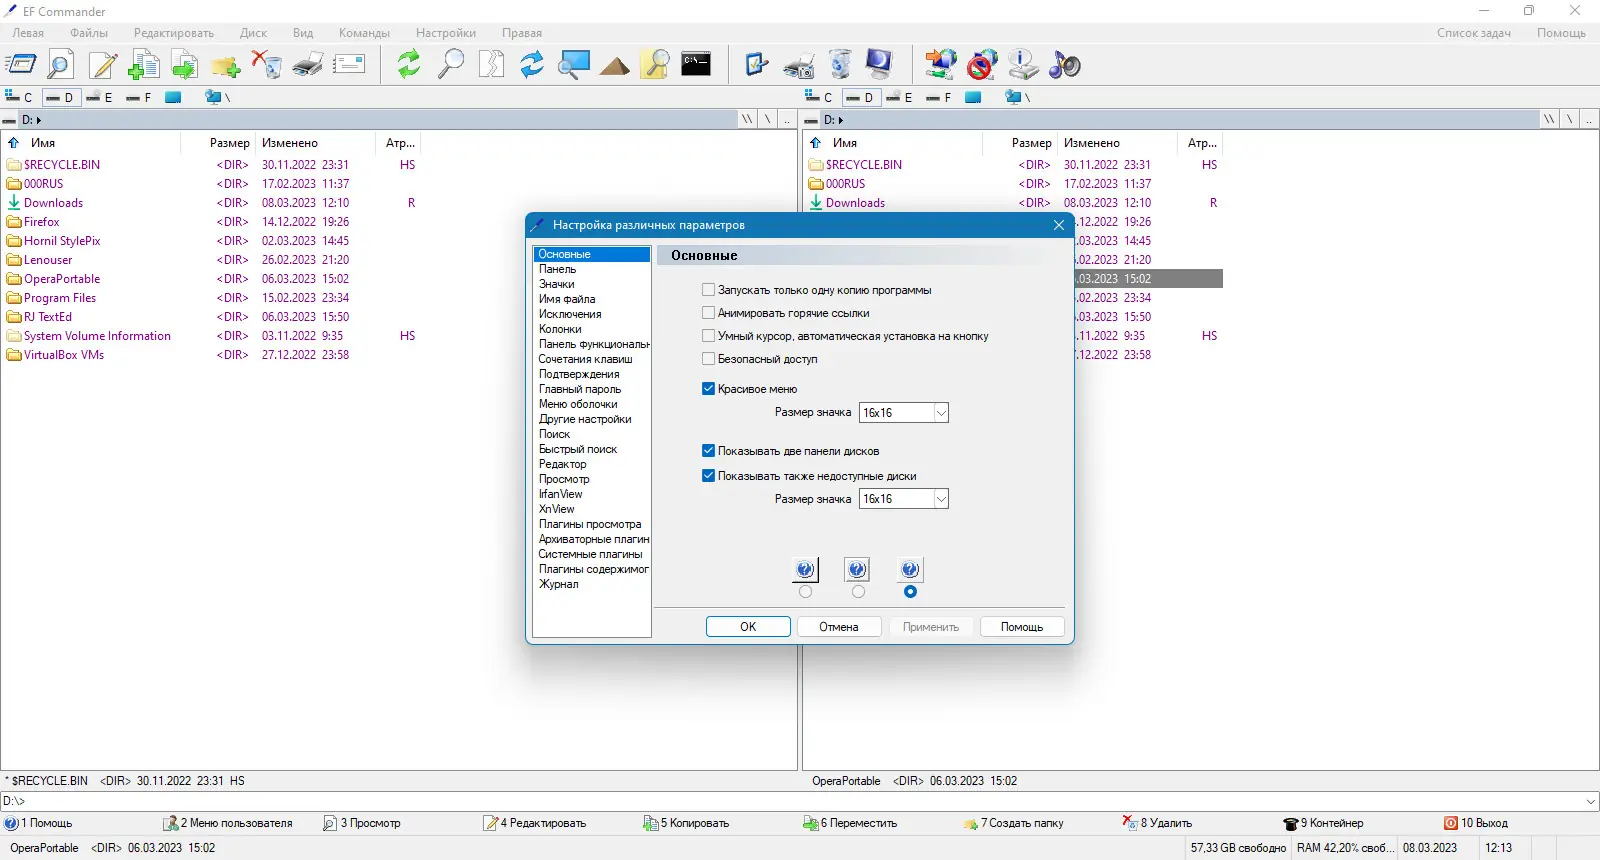
Task: Click the brown pyramid toolbar icon
Action: click(x=614, y=65)
